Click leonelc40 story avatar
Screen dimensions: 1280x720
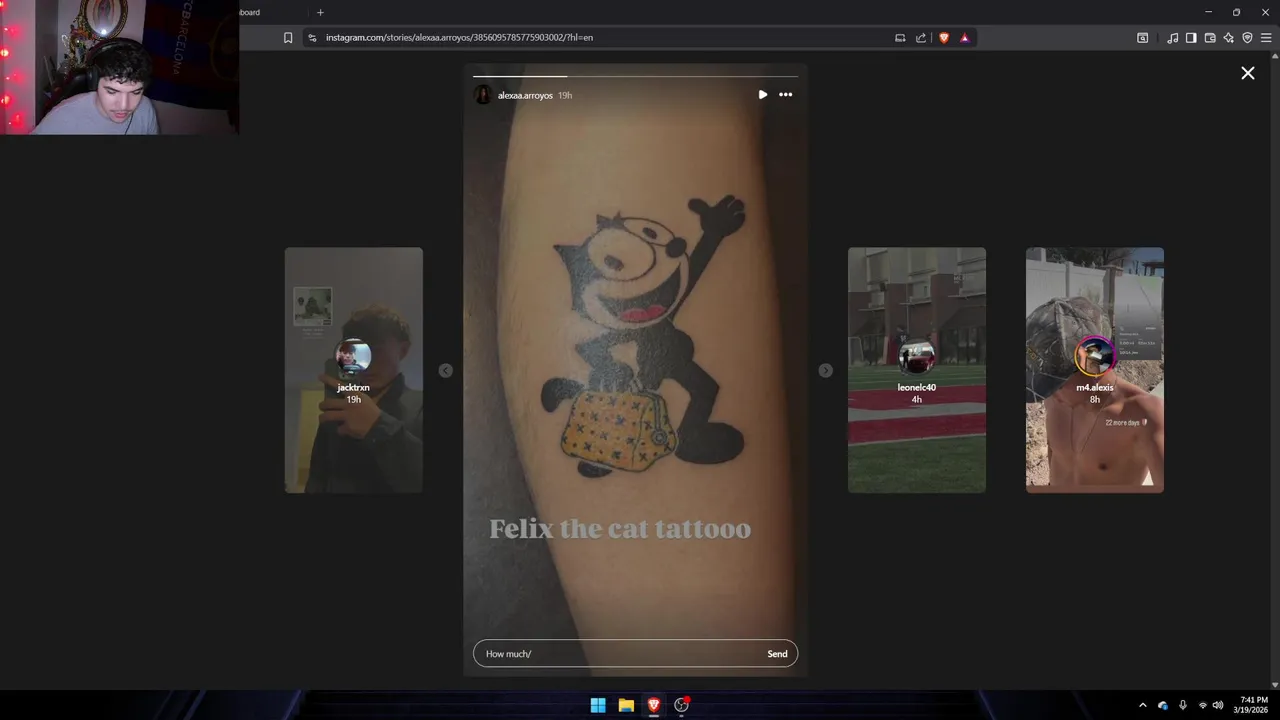917,357
